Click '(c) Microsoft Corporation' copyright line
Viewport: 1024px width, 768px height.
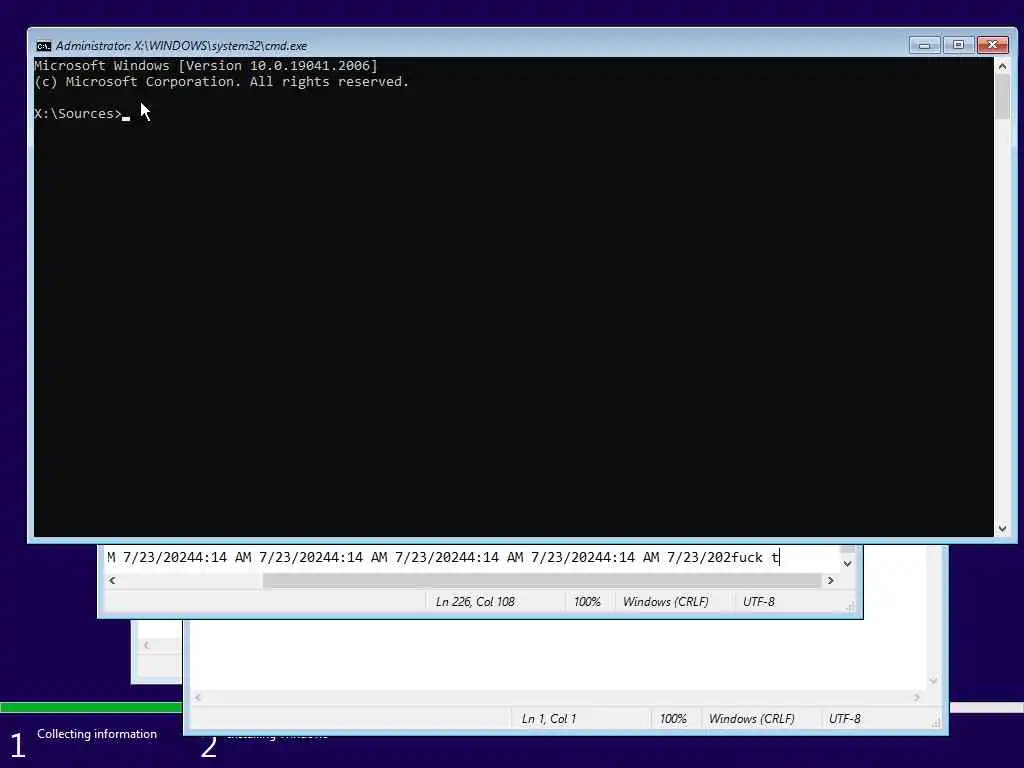pyautogui.click(x=221, y=82)
